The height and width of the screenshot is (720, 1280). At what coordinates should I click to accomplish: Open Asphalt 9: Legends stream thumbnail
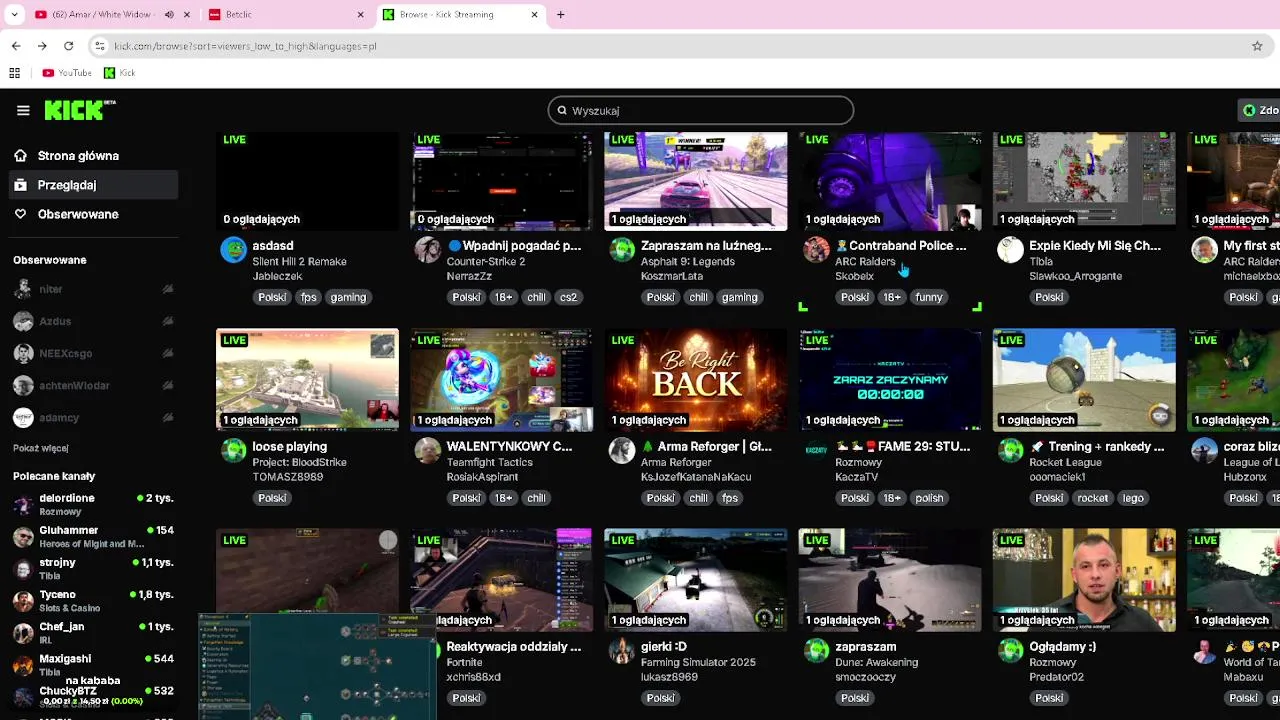click(695, 181)
